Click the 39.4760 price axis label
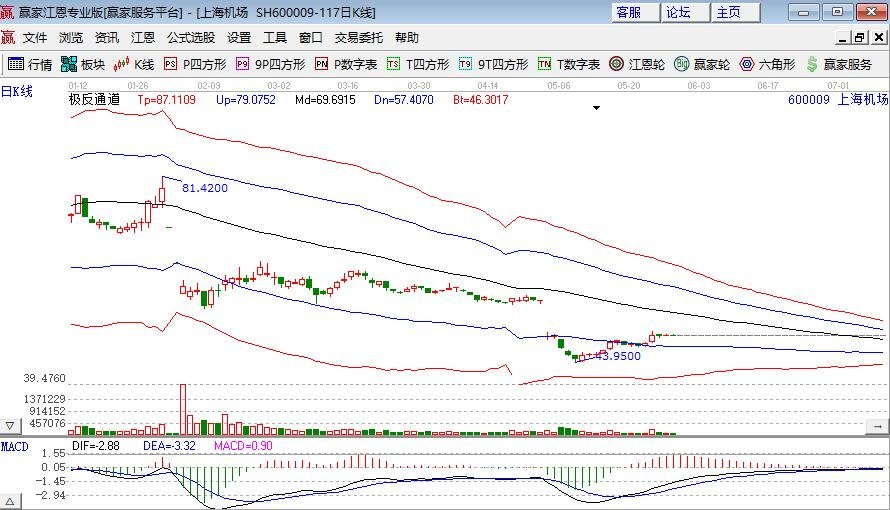The width and height of the screenshot is (890, 510). (44, 378)
